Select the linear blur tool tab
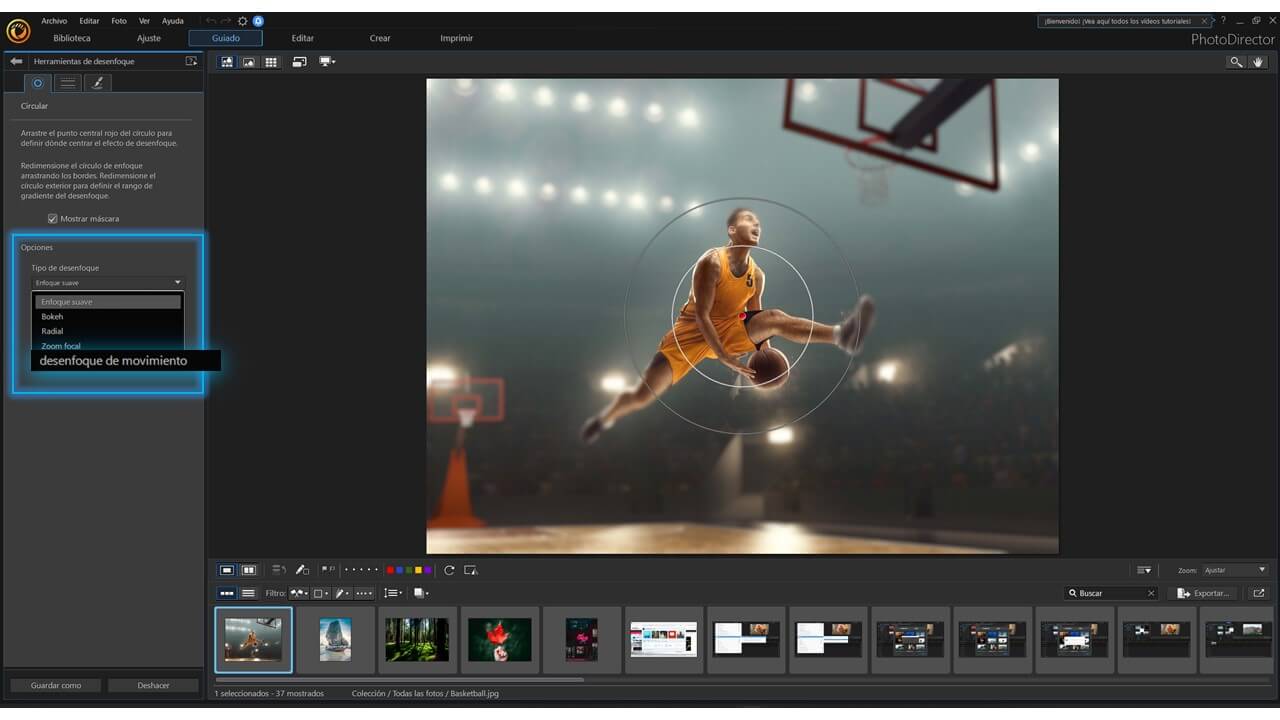This screenshot has height=720, width=1280. tap(67, 83)
